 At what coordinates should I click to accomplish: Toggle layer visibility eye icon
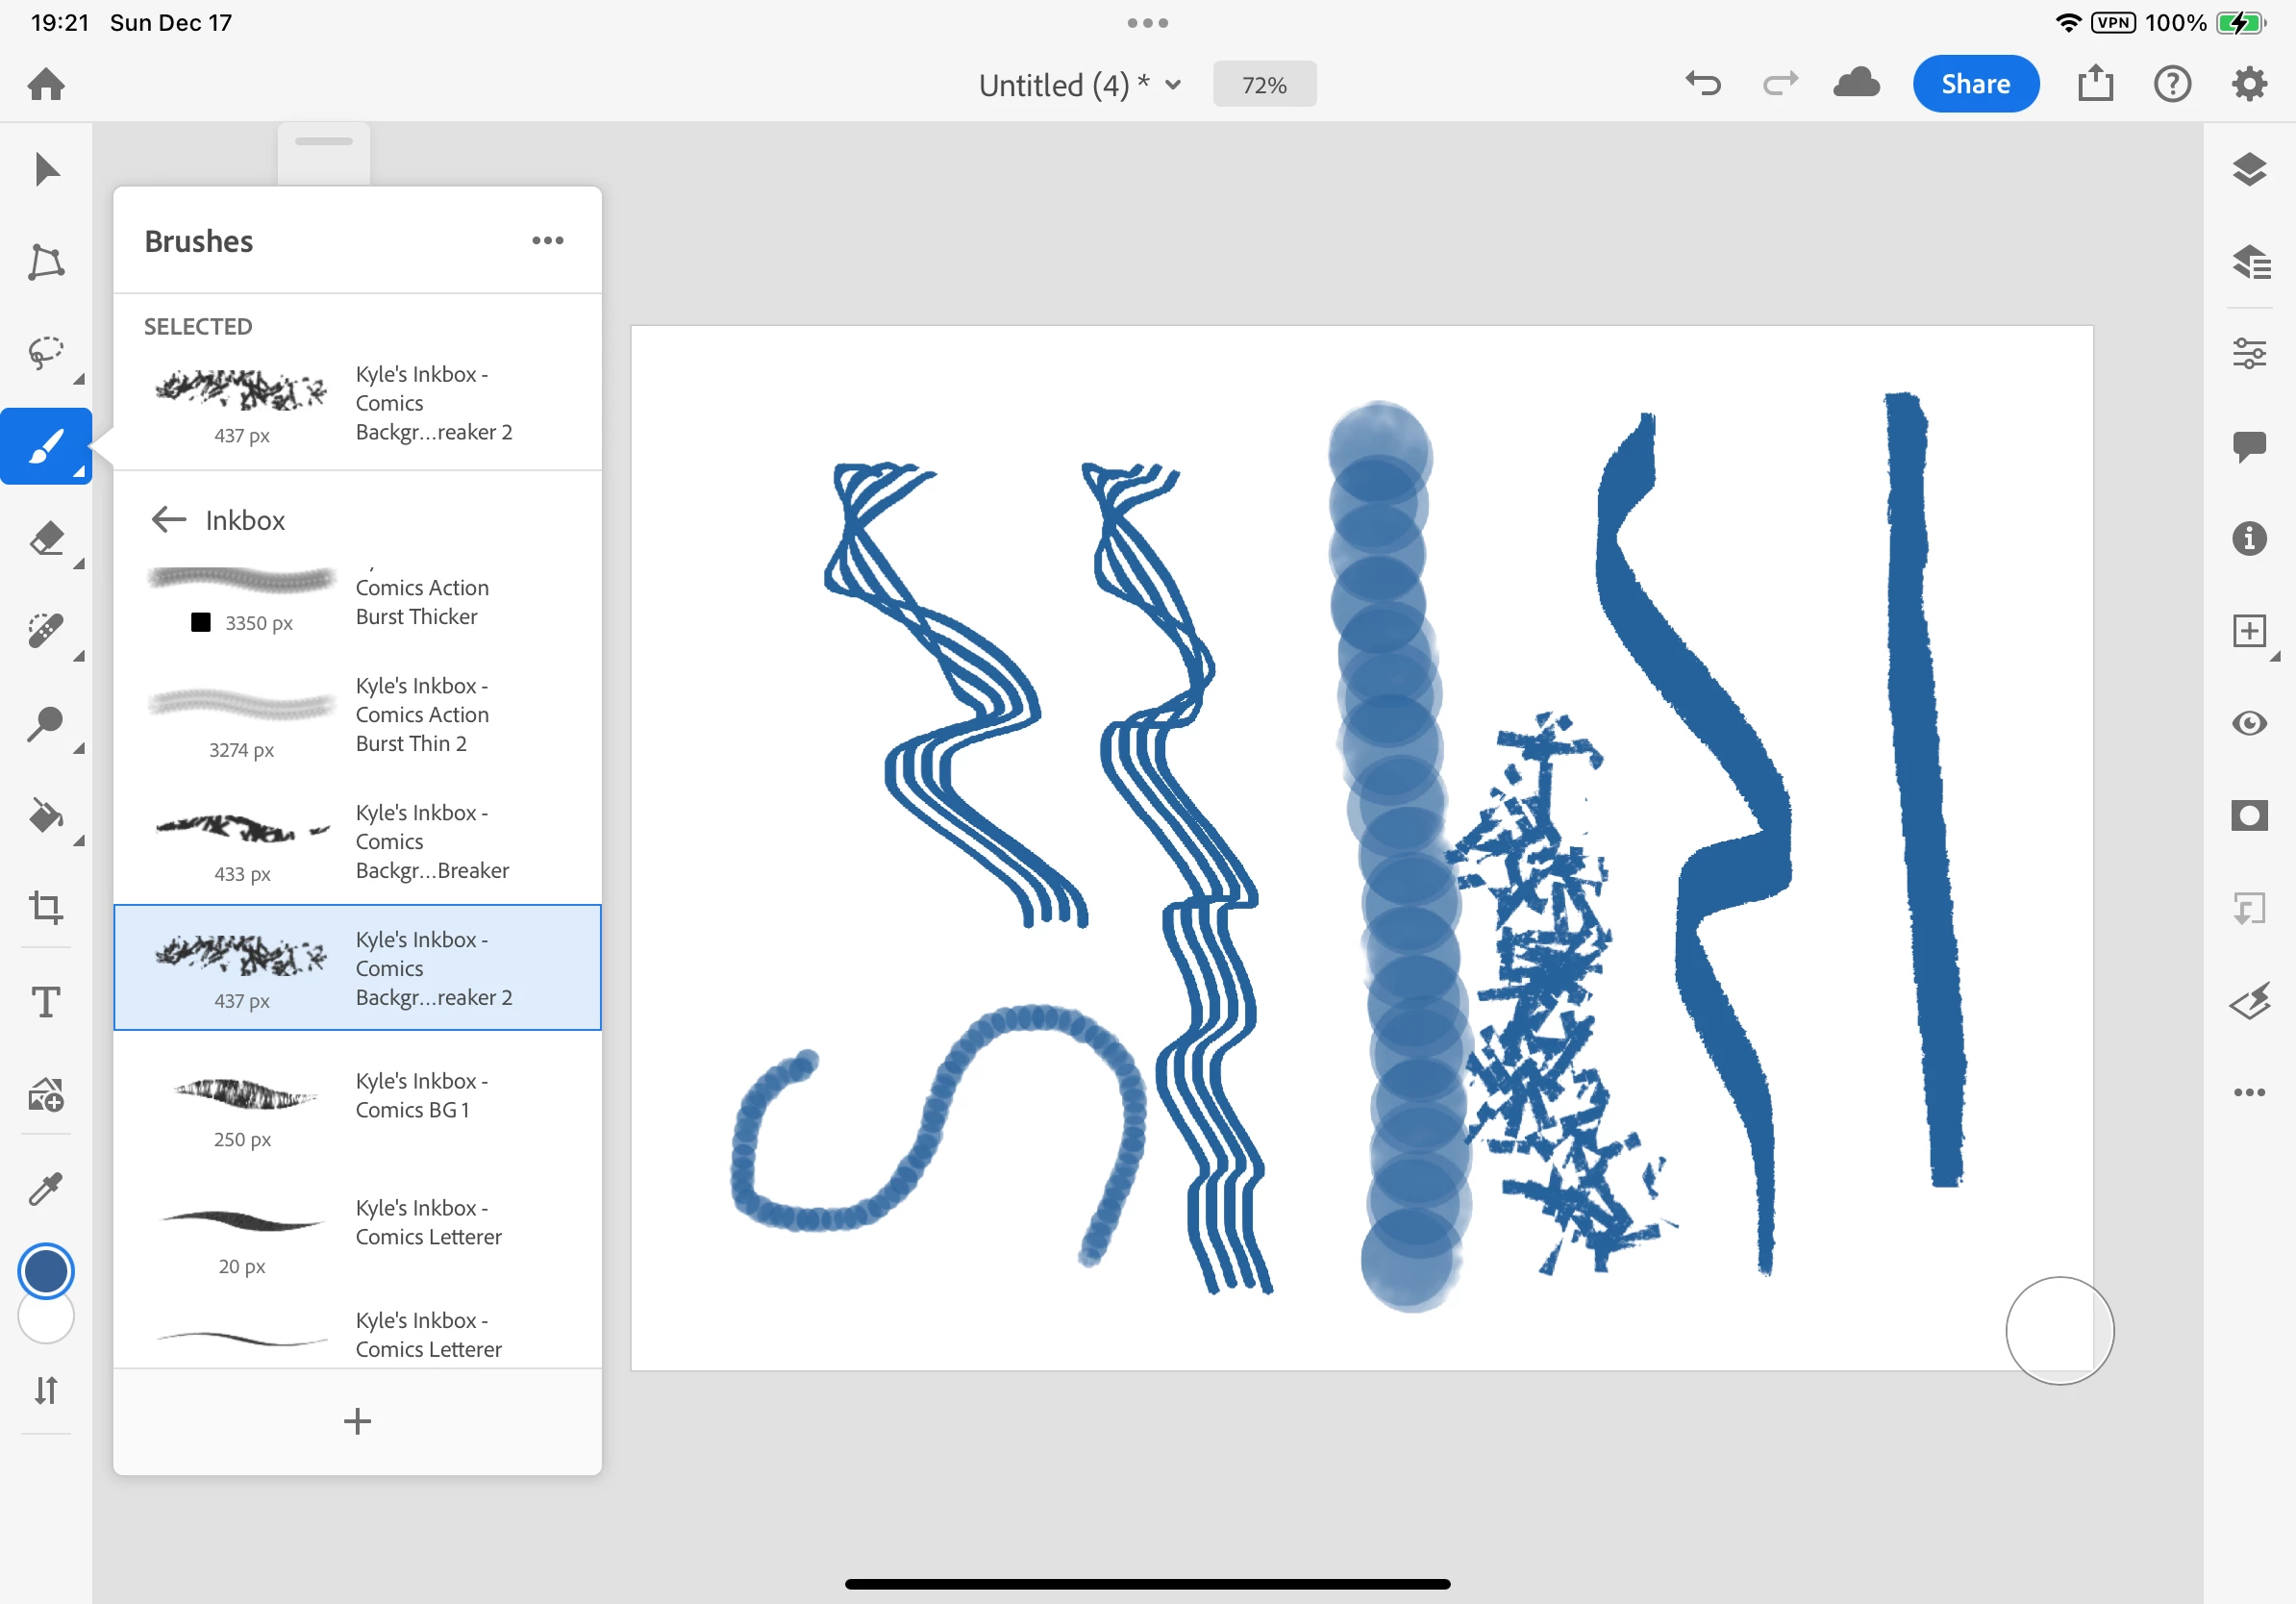tap(2249, 723)
